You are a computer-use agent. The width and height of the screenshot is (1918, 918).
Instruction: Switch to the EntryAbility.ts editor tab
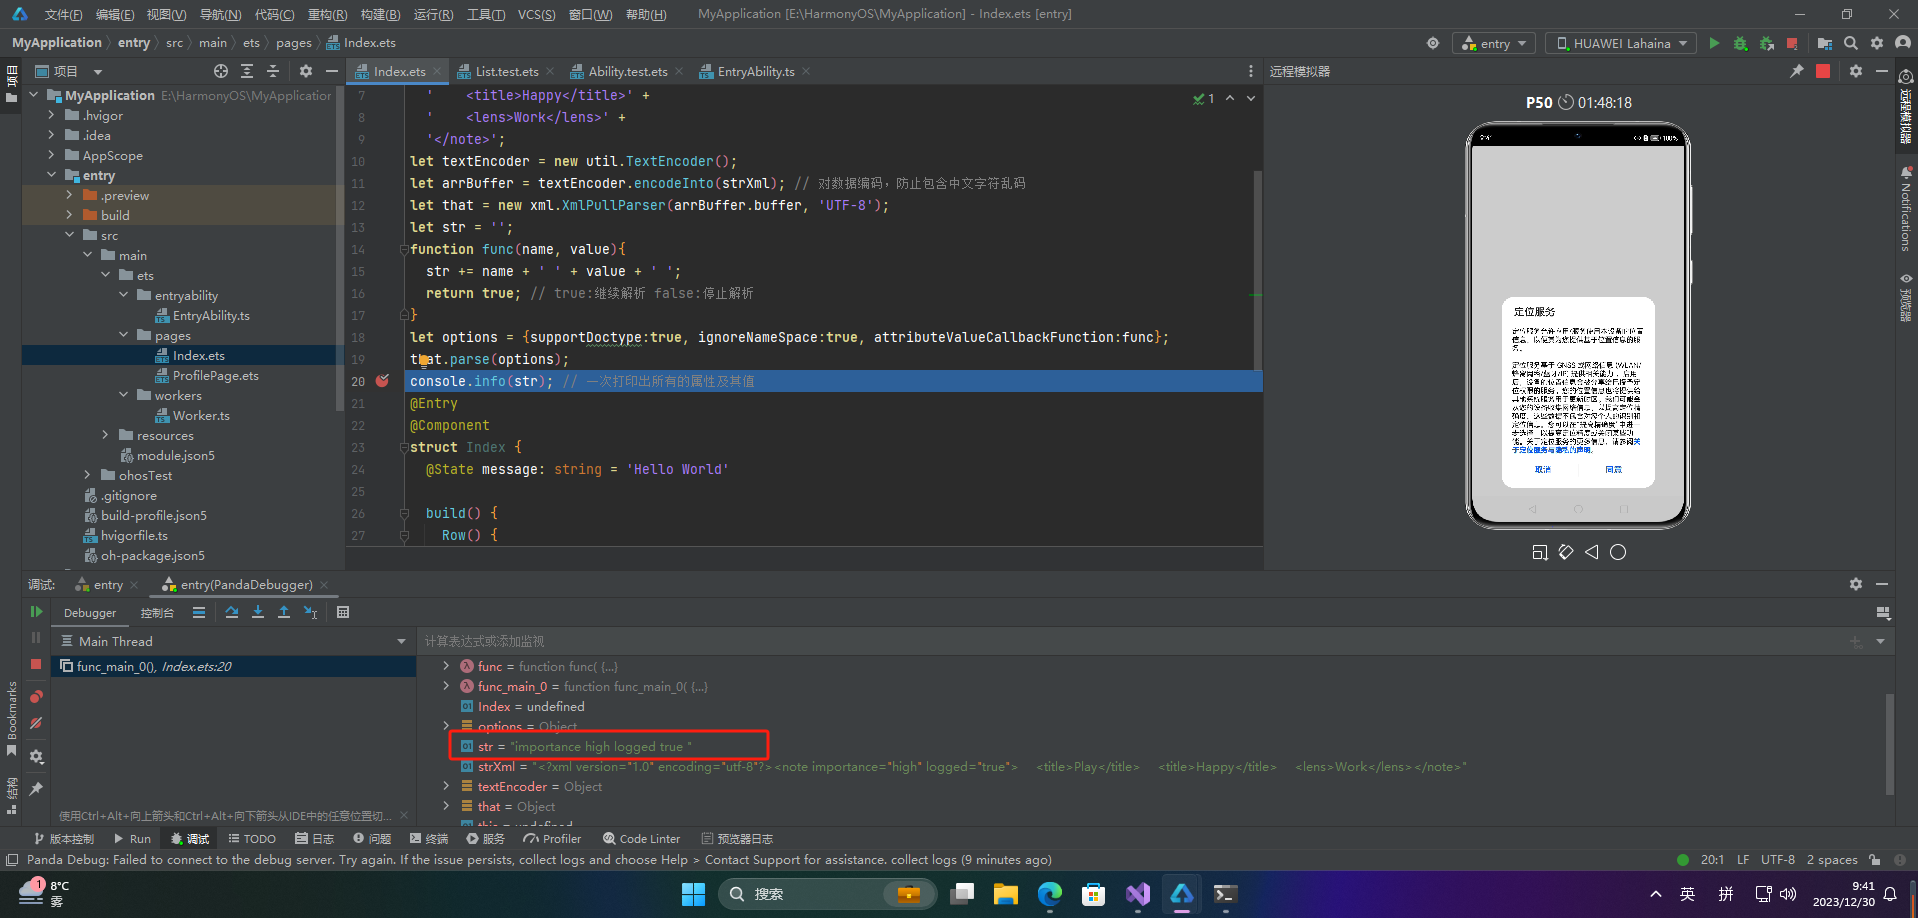coord(755,71)
